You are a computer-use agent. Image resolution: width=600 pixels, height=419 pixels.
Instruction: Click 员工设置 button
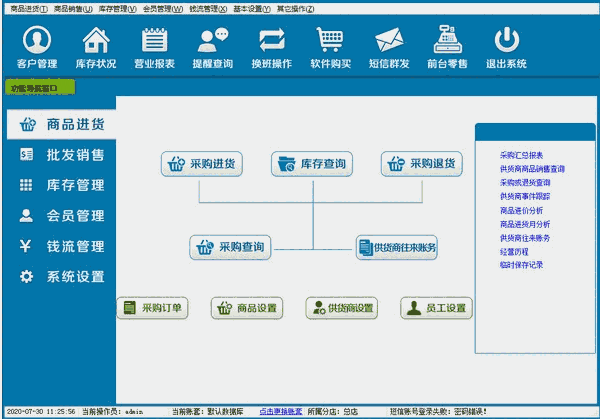(436, 308)
